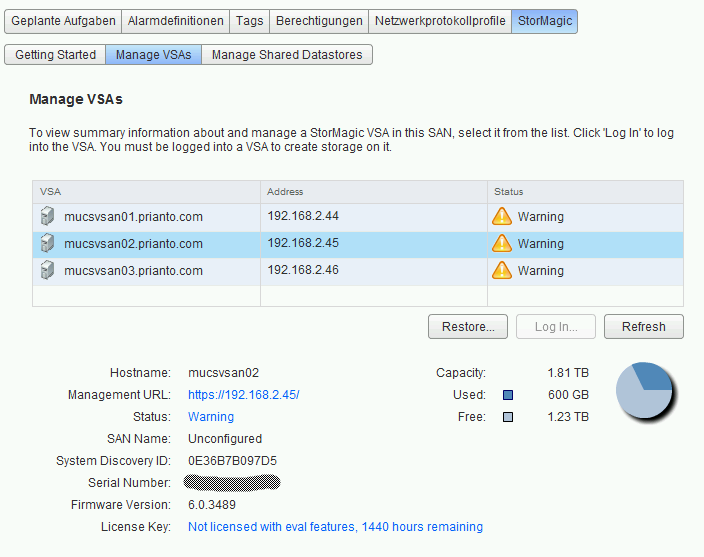Screen dimensions: 704x557
Task: Click warning icon in mucsvsan01 row
Action: [502, 216]
